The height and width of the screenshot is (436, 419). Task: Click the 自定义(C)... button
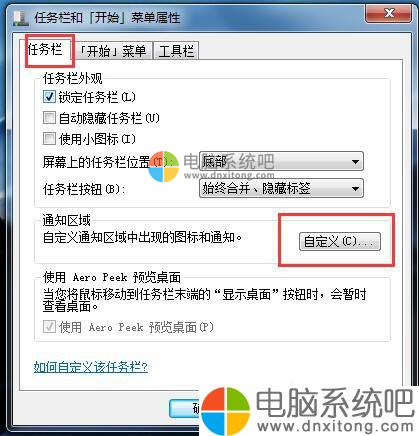(340, 241)
